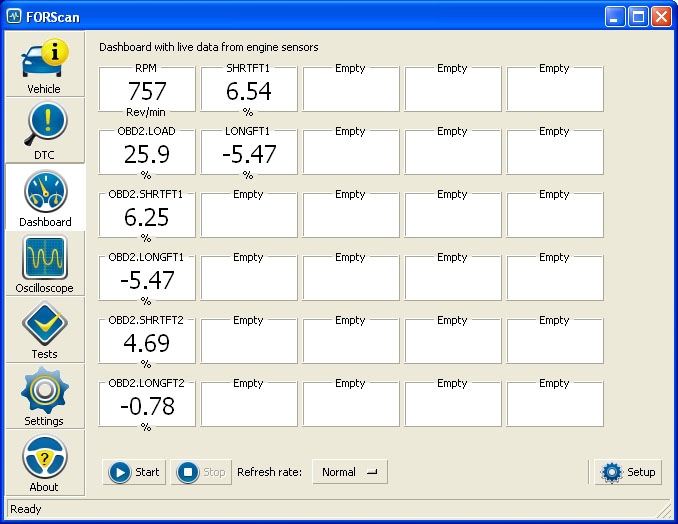Select the LONGFT1 value cell
This screenshot has width=678, height=524.
coord(249,153)
